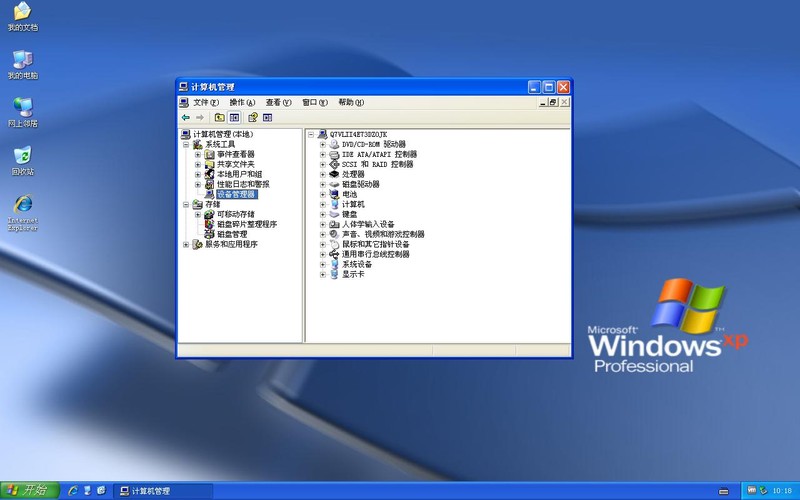Screen dimensions: 800x500
Task: Click the IDE ATA/ATAPI 控制器 icon
Action: pos(334,155)
